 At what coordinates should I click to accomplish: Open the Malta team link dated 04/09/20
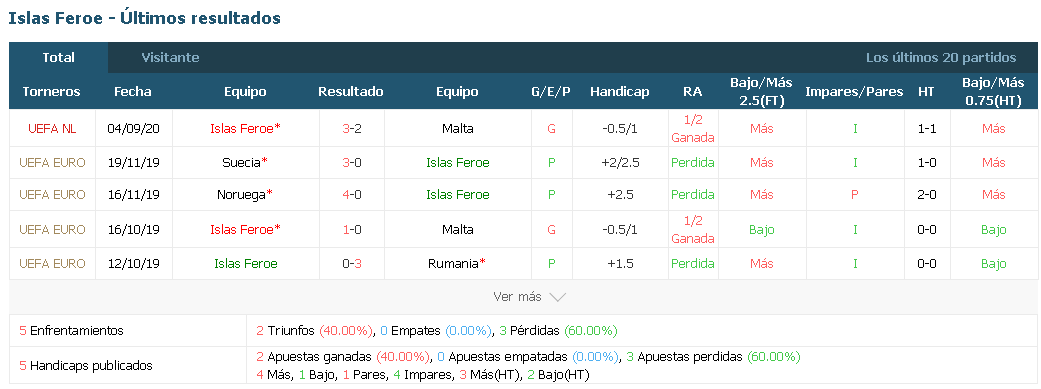457,129
